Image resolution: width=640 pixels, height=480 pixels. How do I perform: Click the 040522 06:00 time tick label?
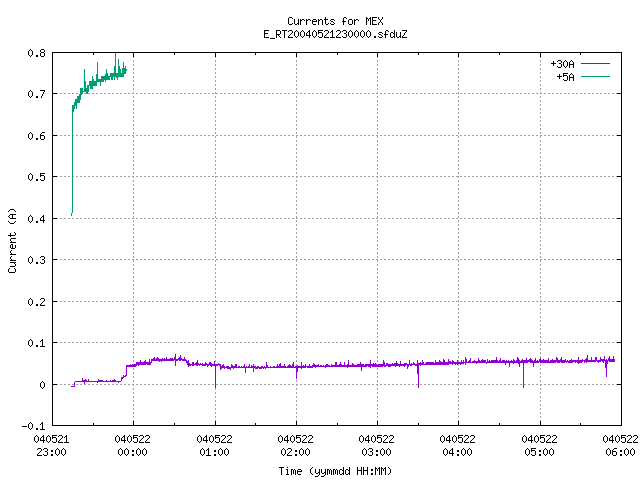[620, 446]
